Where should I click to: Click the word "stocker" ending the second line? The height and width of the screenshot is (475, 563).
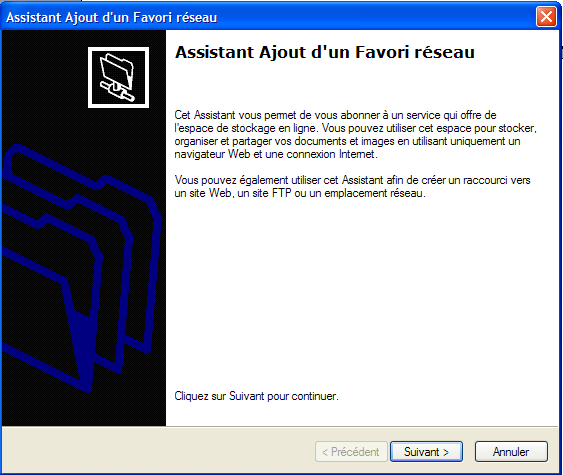517,128
